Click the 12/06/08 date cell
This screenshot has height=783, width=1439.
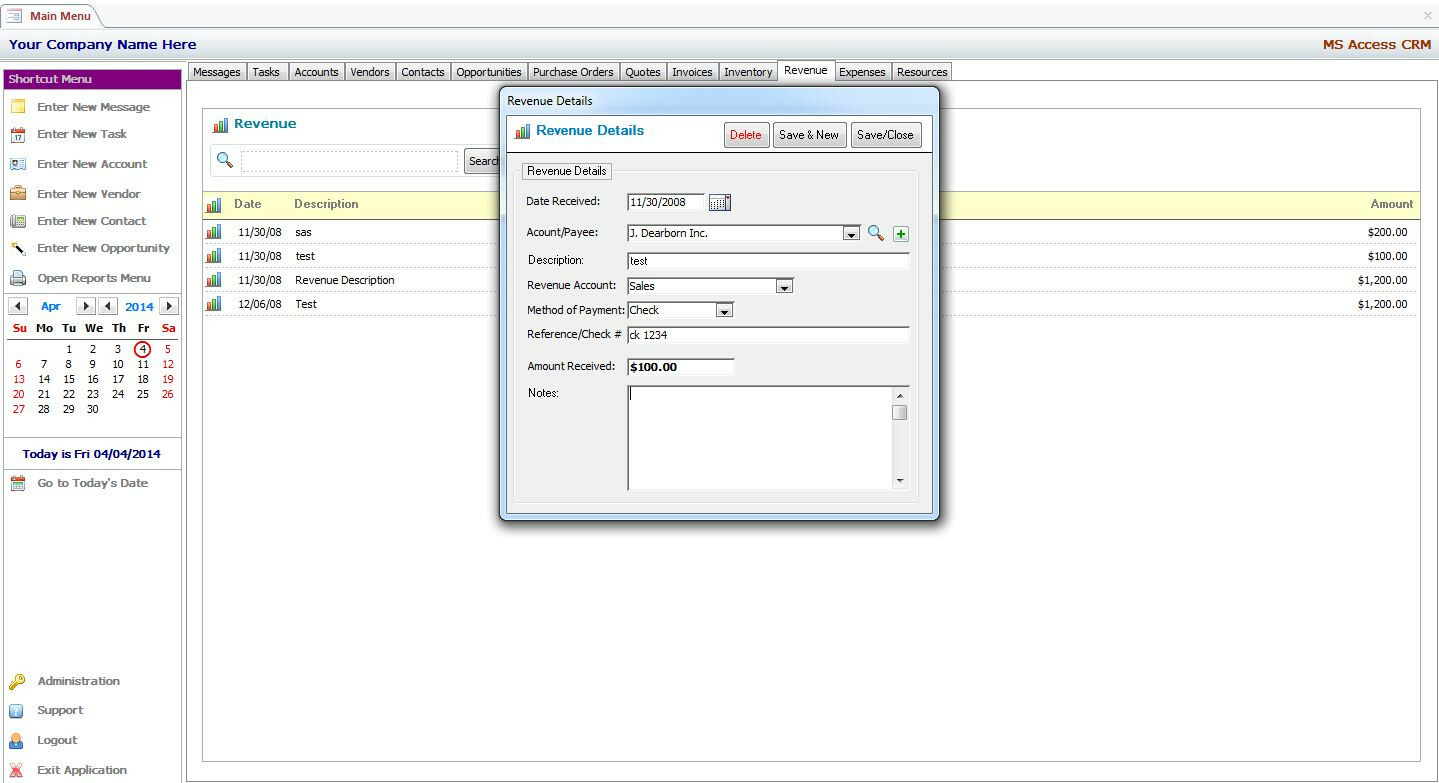pyautogui.click(x=260, y=304)
